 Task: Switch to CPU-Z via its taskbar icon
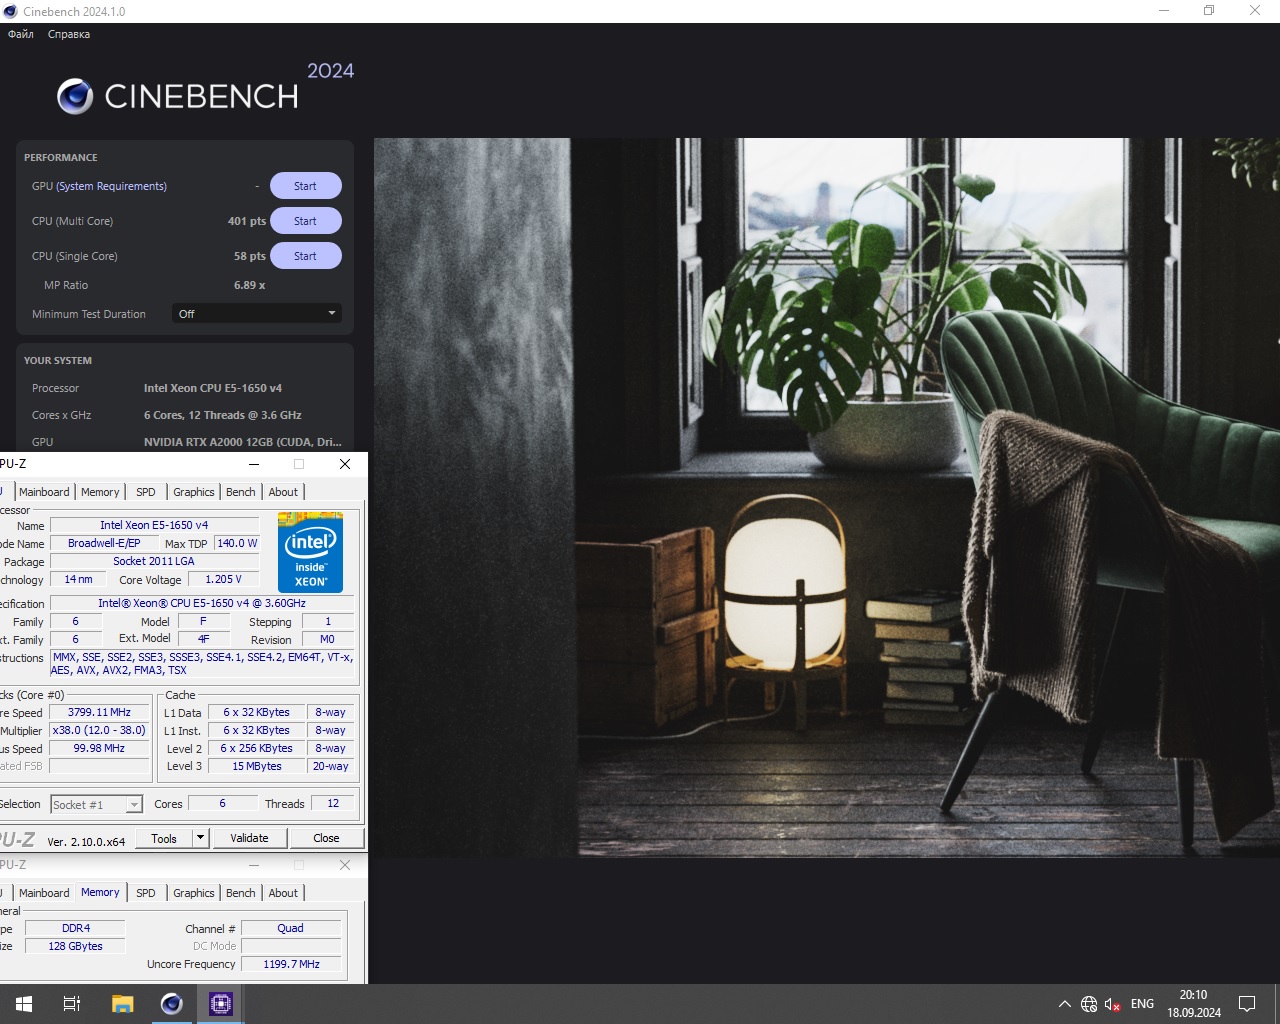[x=220, y=1004]
